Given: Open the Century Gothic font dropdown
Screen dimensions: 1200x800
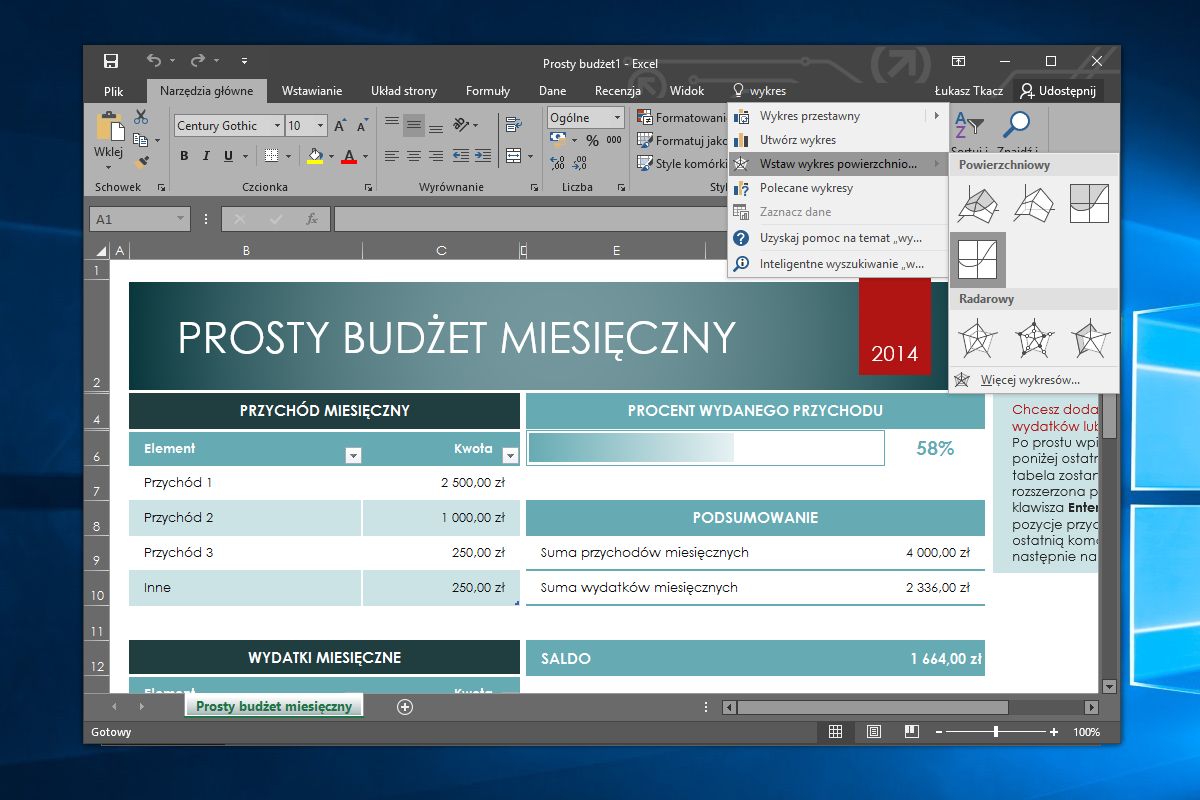Looking at the screenshot, I should pos(277,126).
